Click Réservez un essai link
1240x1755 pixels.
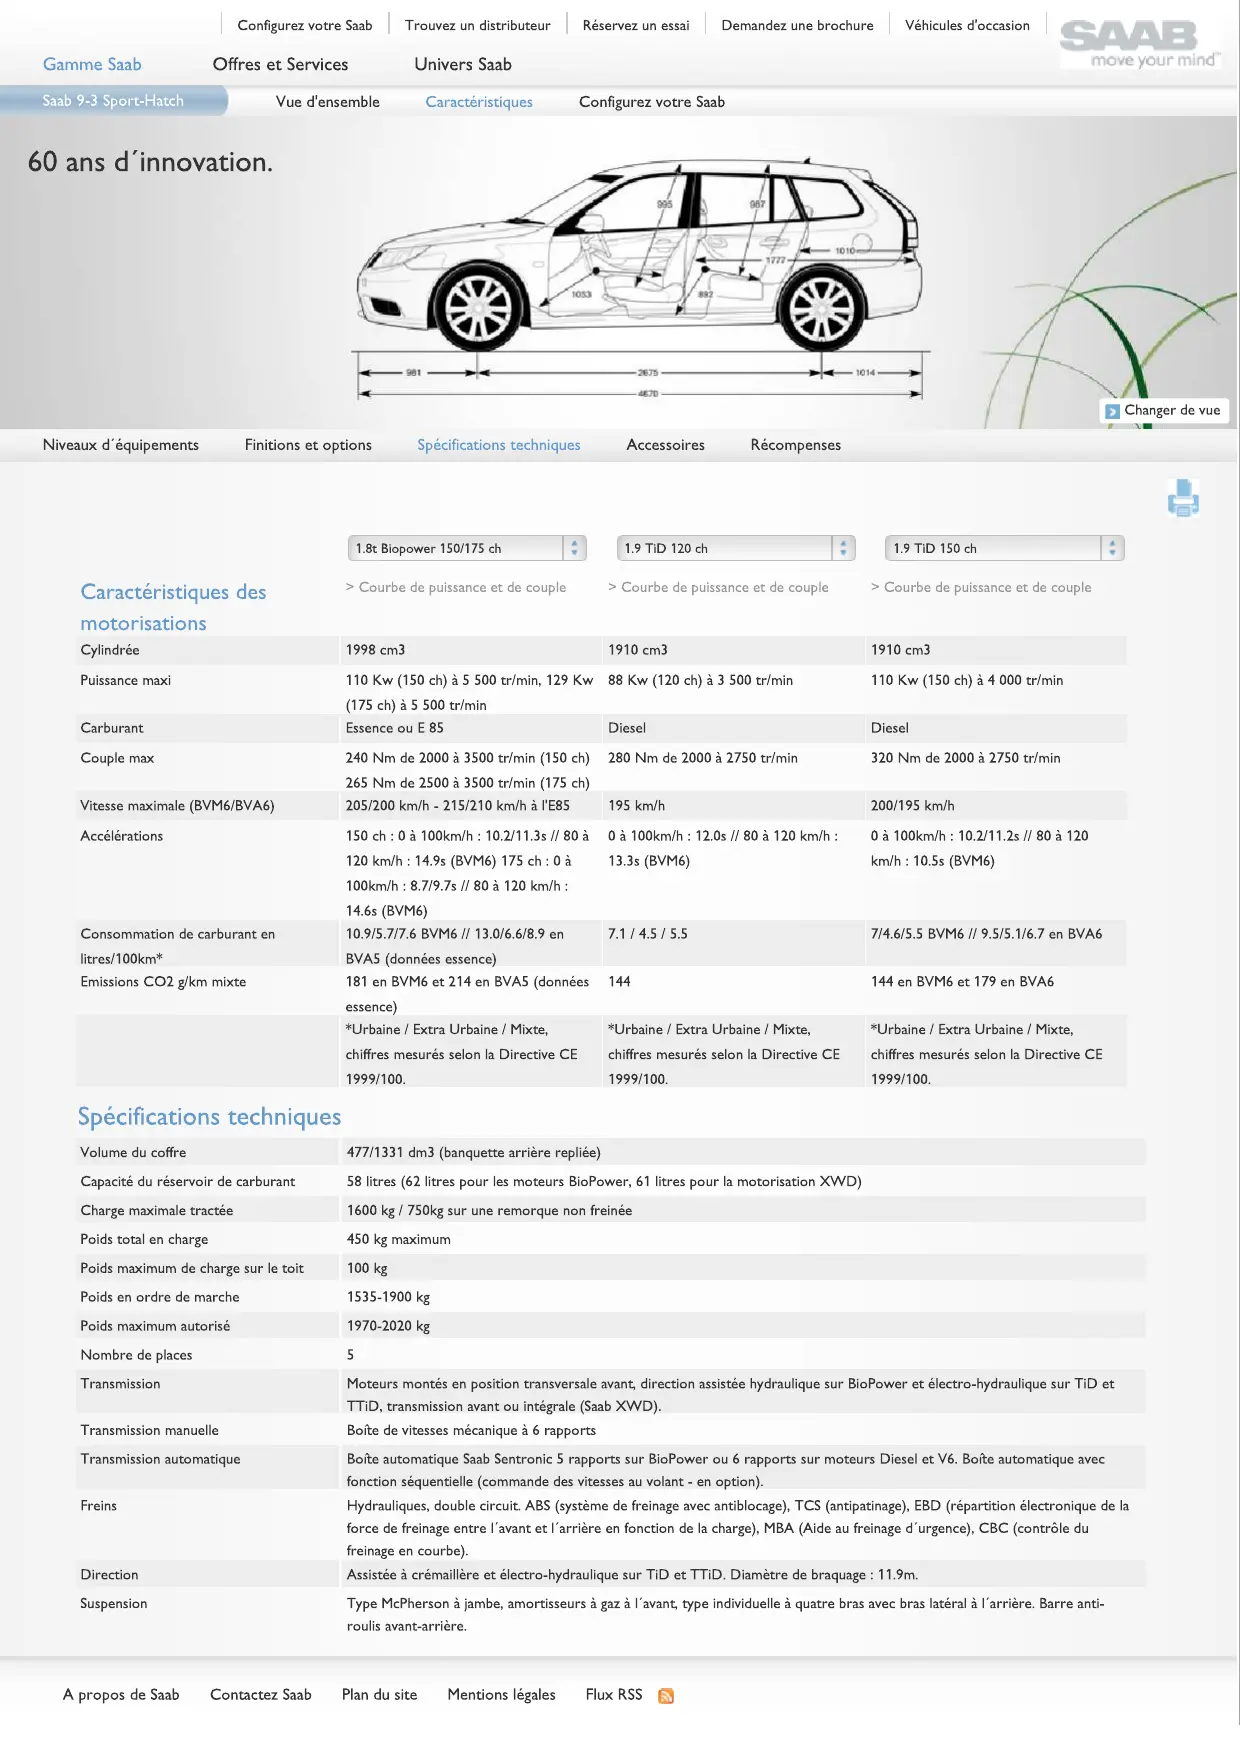[636, 25]
